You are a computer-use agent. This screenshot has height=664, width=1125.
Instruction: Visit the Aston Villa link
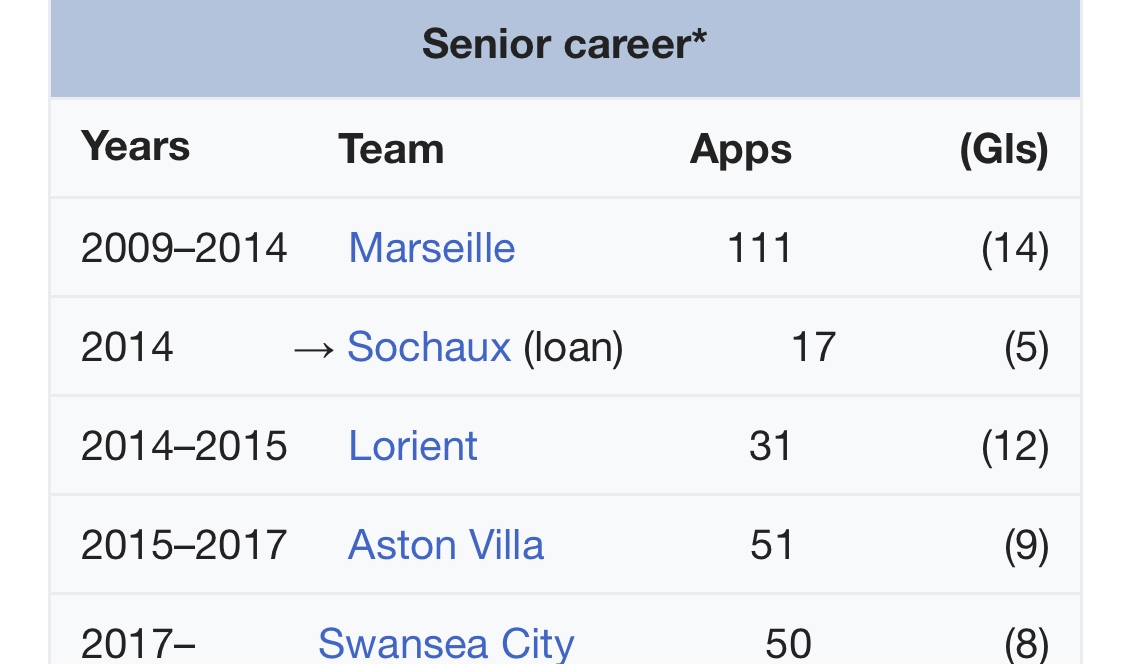[x=445, y=545]
